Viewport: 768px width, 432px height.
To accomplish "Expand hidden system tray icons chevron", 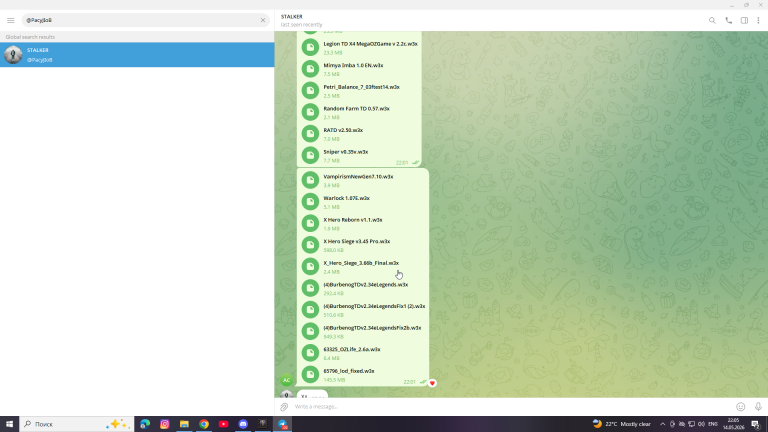I will pyautogui.click(x=663, y=424).
